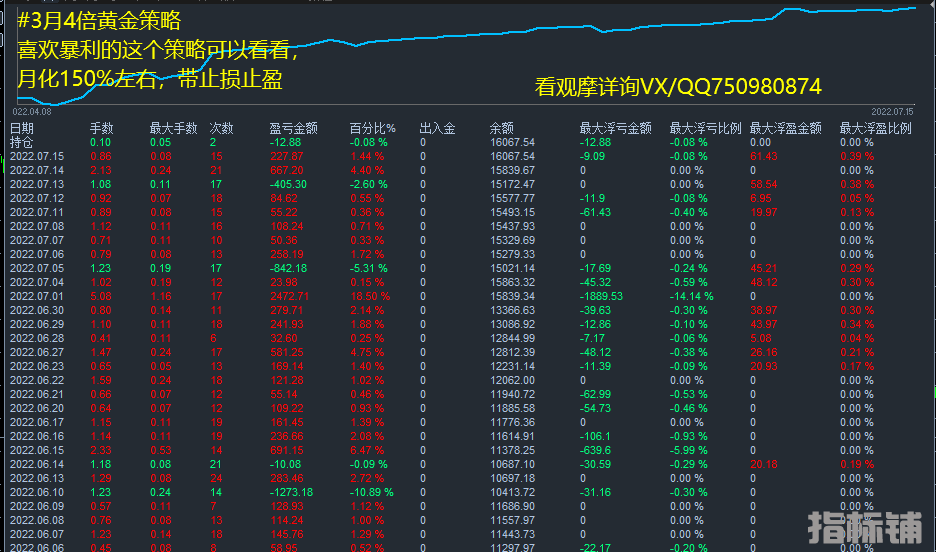
Task: Click the max lots value 1.16
Action: click(161, 297)
